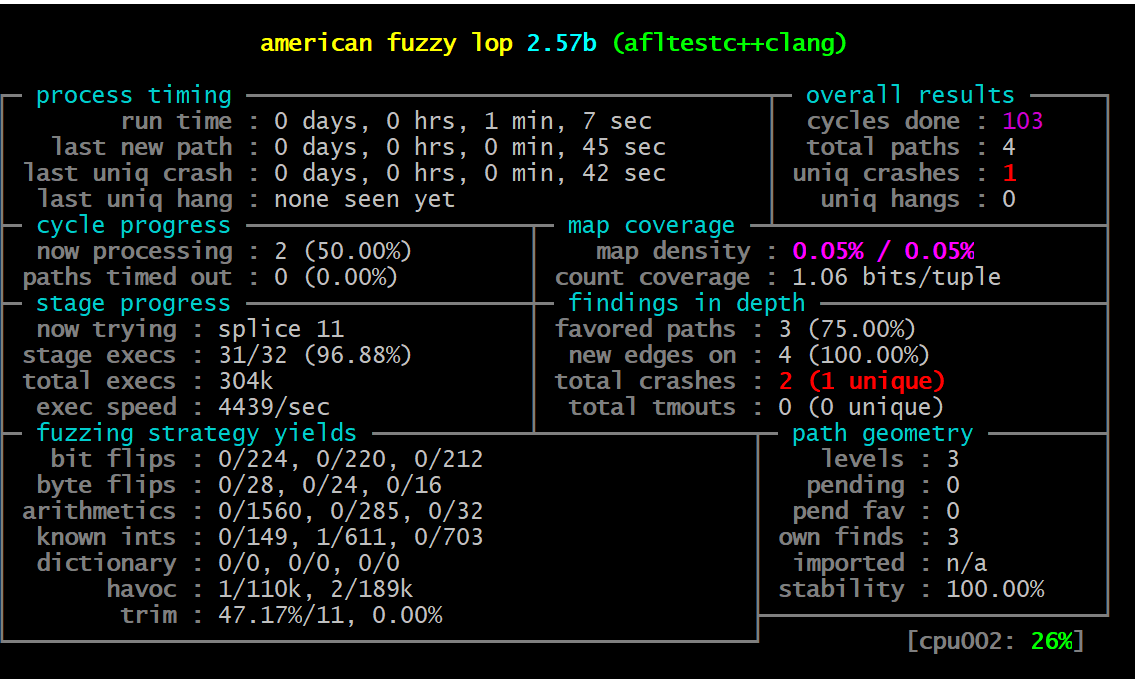Select the 'map density' label
This screenshot has width=1135, height=679.
[x=673, y=251]
